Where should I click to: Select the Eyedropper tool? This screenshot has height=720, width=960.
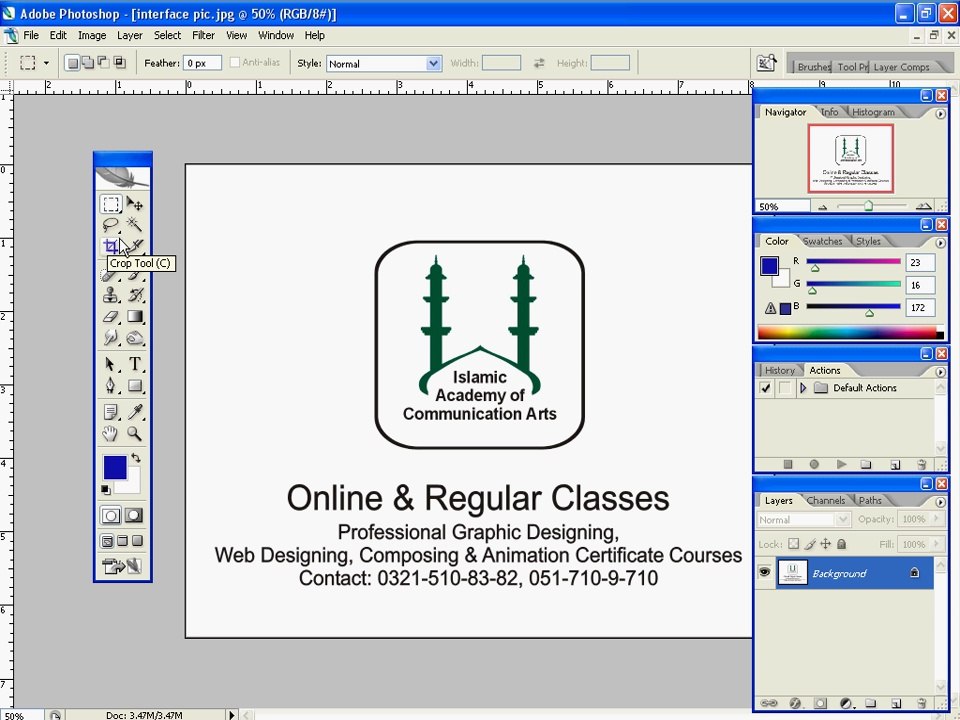click(135, 412)
